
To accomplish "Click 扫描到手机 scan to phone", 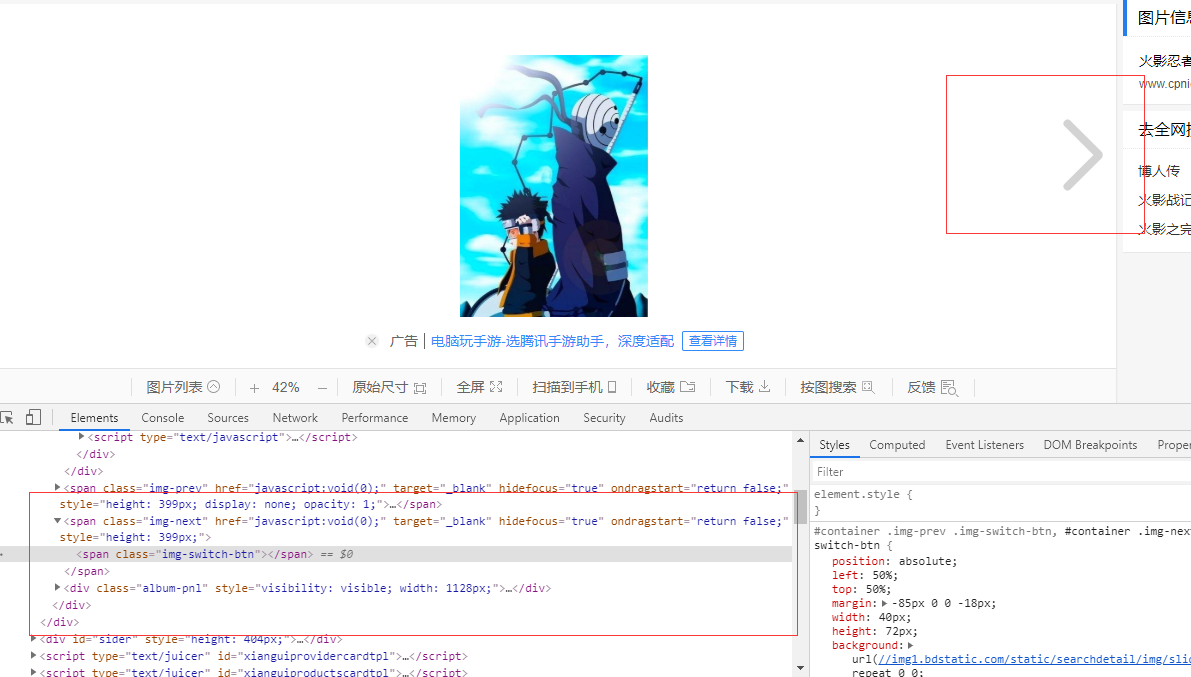I will tap(574, 388).
